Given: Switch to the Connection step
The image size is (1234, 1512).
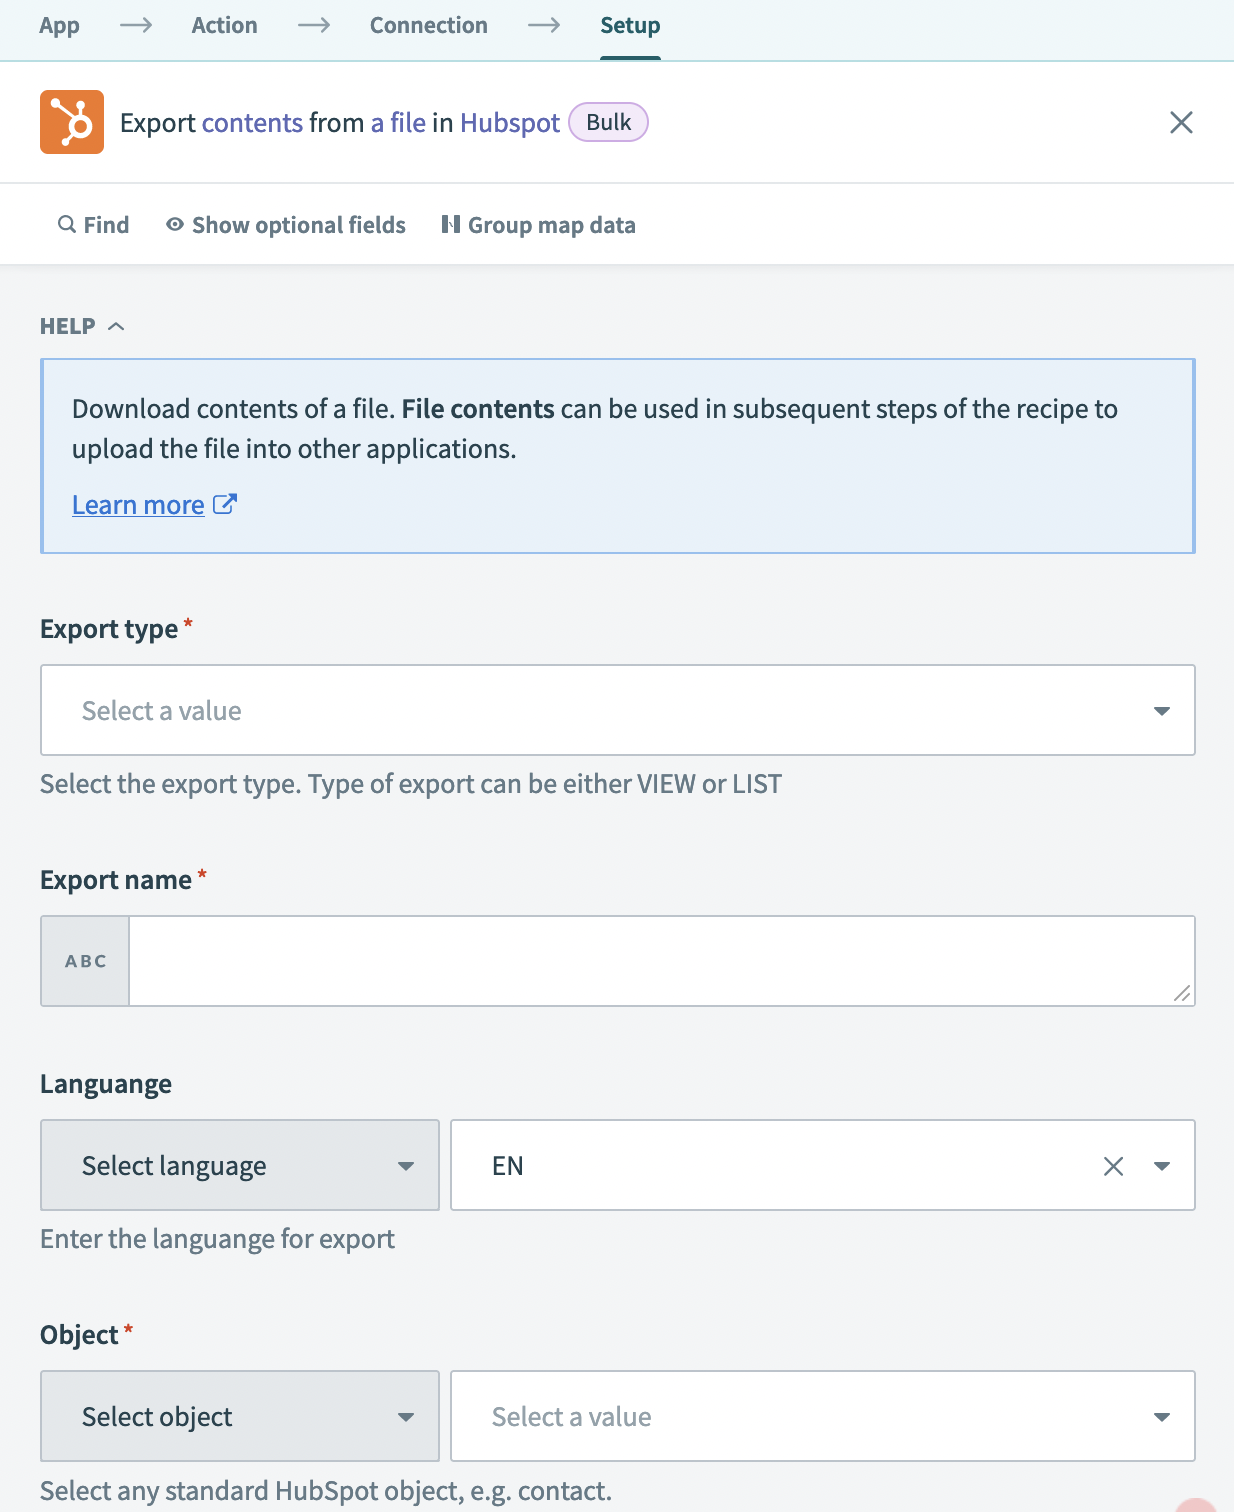Looking at the screenshot, I should coord(428,25).
